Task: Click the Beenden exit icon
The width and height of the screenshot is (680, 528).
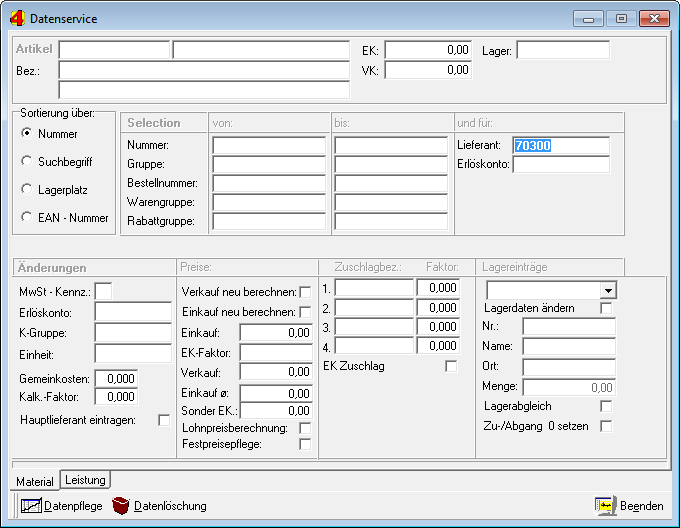Action: (x=605, y=506)
